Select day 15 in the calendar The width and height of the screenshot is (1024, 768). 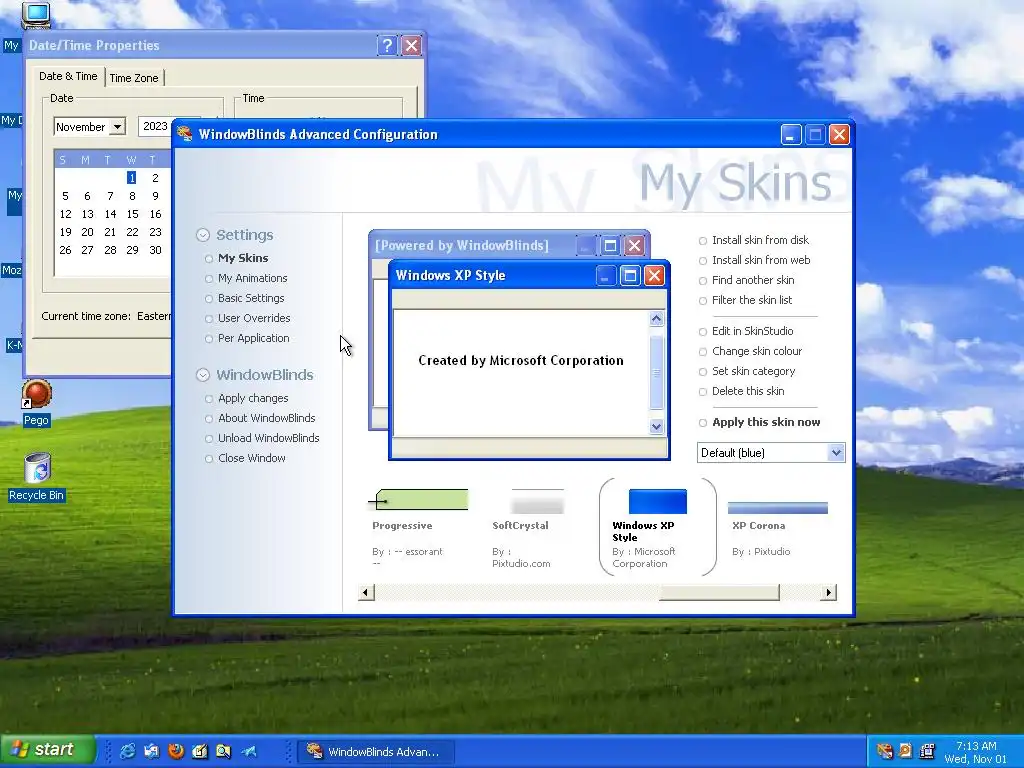pos(133,214)
